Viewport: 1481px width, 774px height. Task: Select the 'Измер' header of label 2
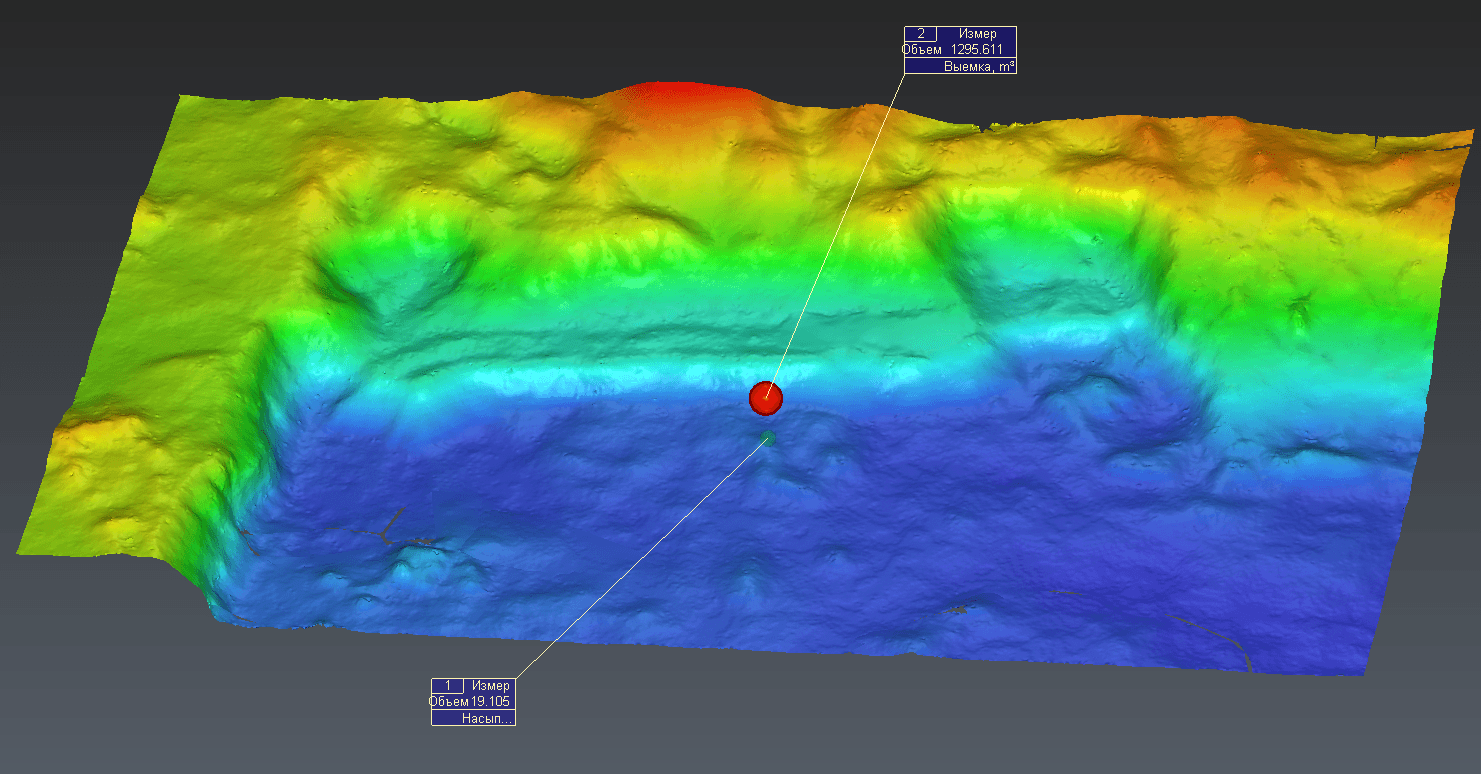(x=977, y=34)
